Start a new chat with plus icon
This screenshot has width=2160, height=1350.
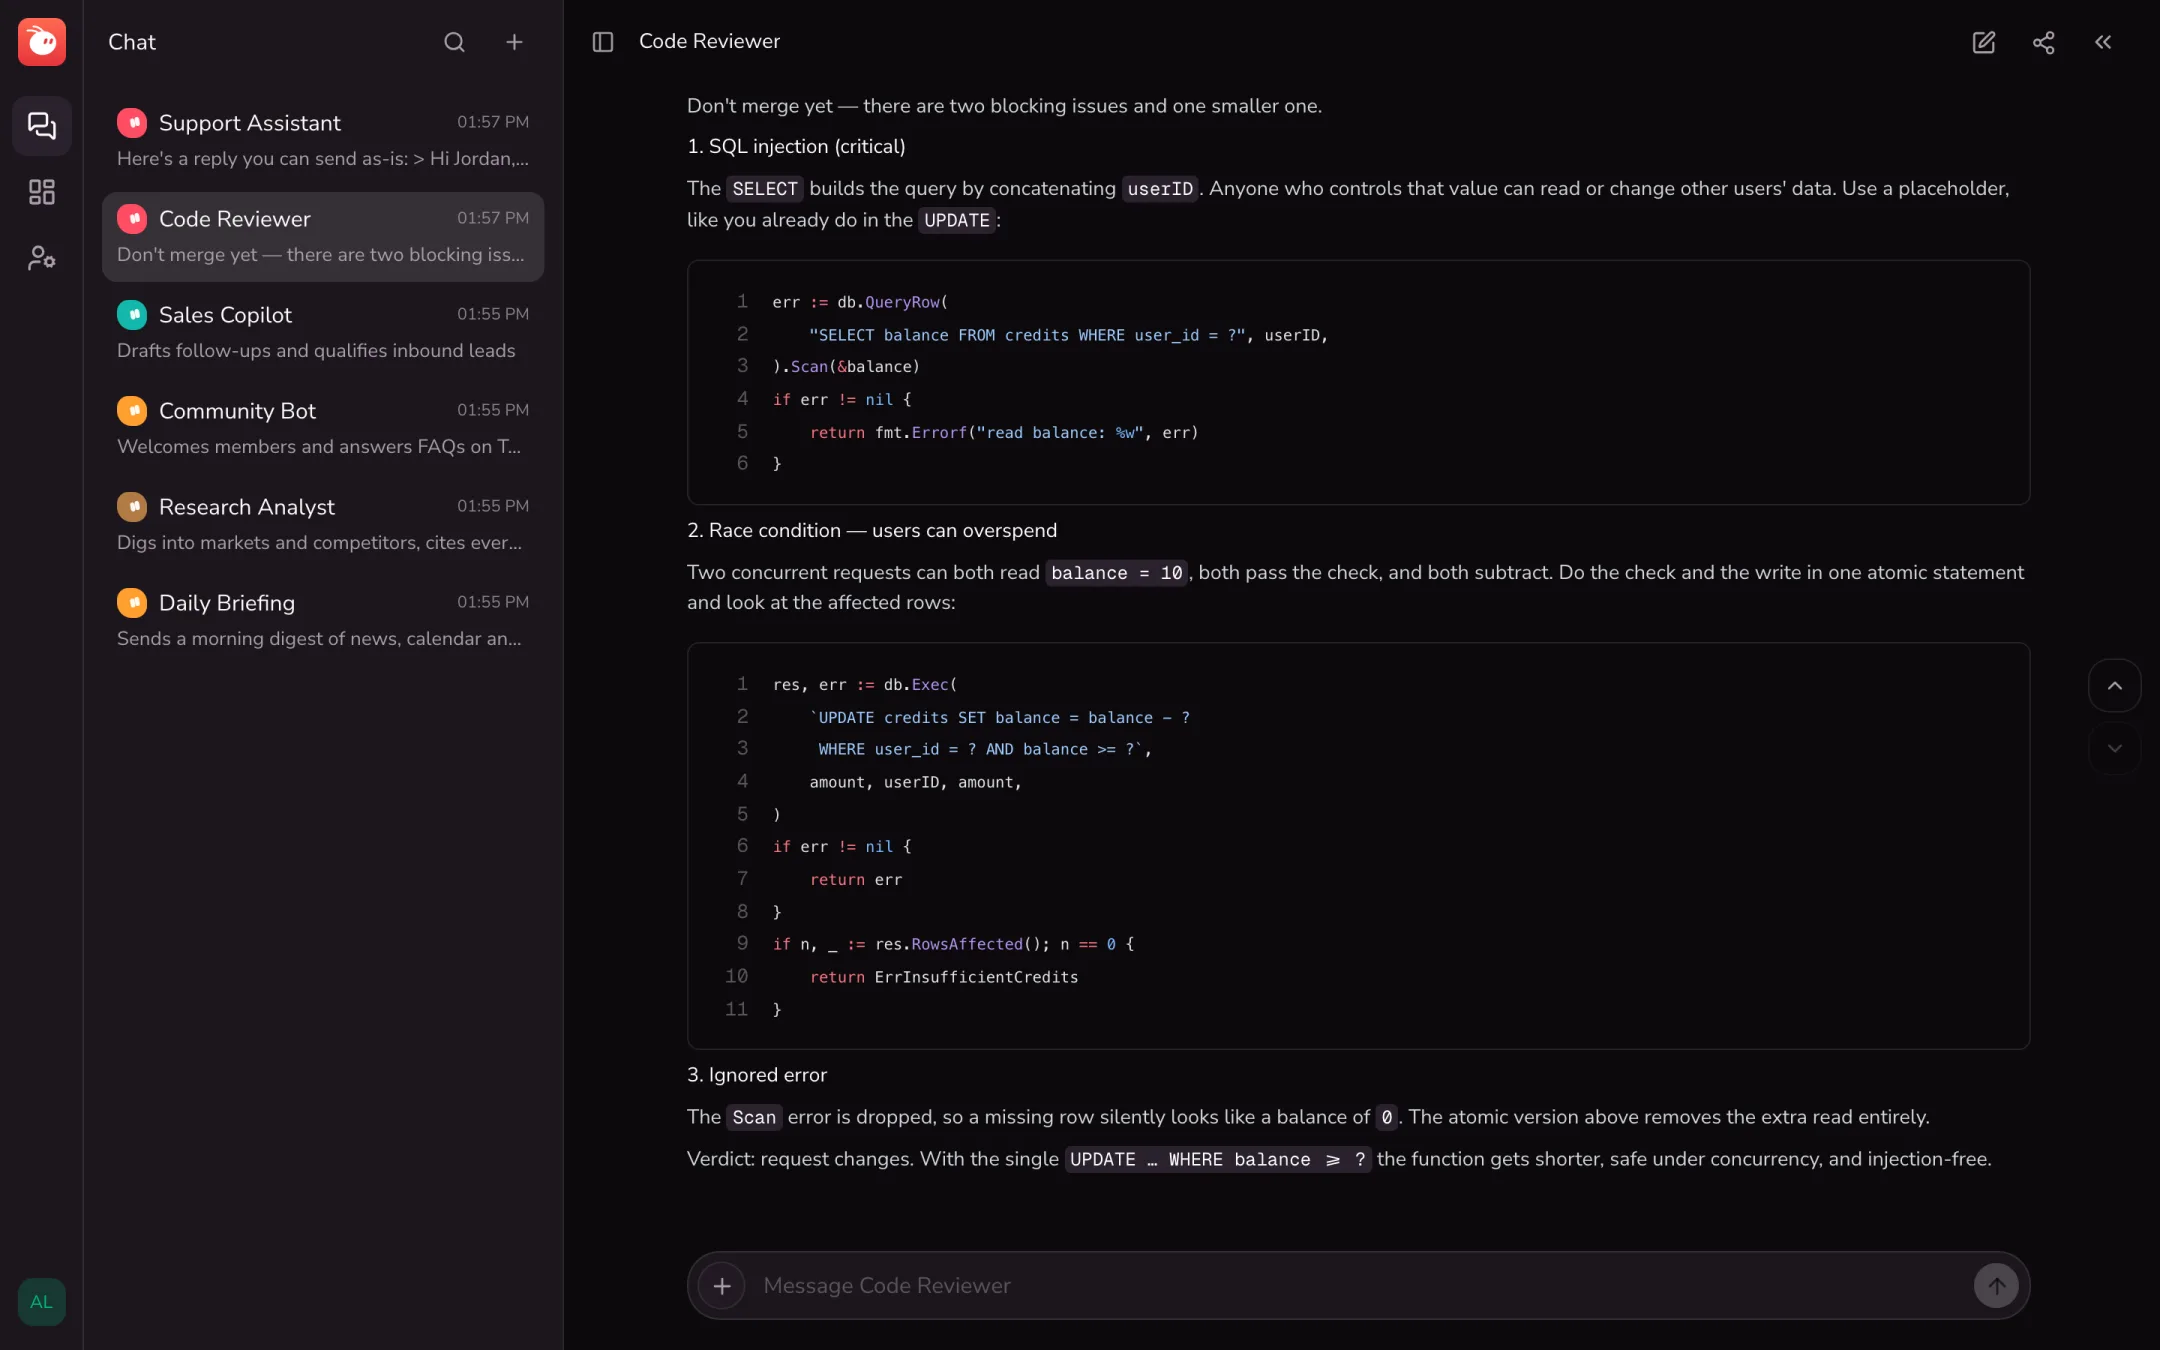pyautogui.click(x=514, y=42)
